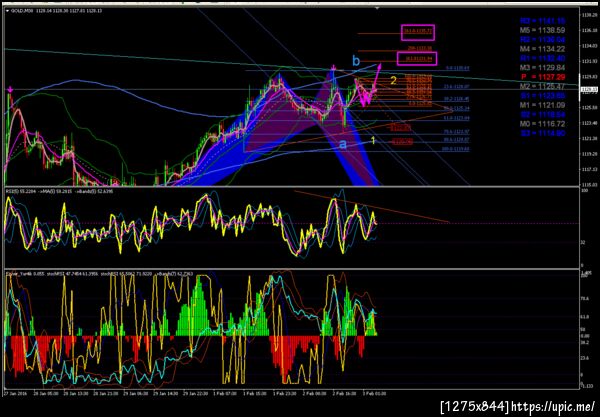Click the '3 Feb 01:00' time axis label

point(374,393)
